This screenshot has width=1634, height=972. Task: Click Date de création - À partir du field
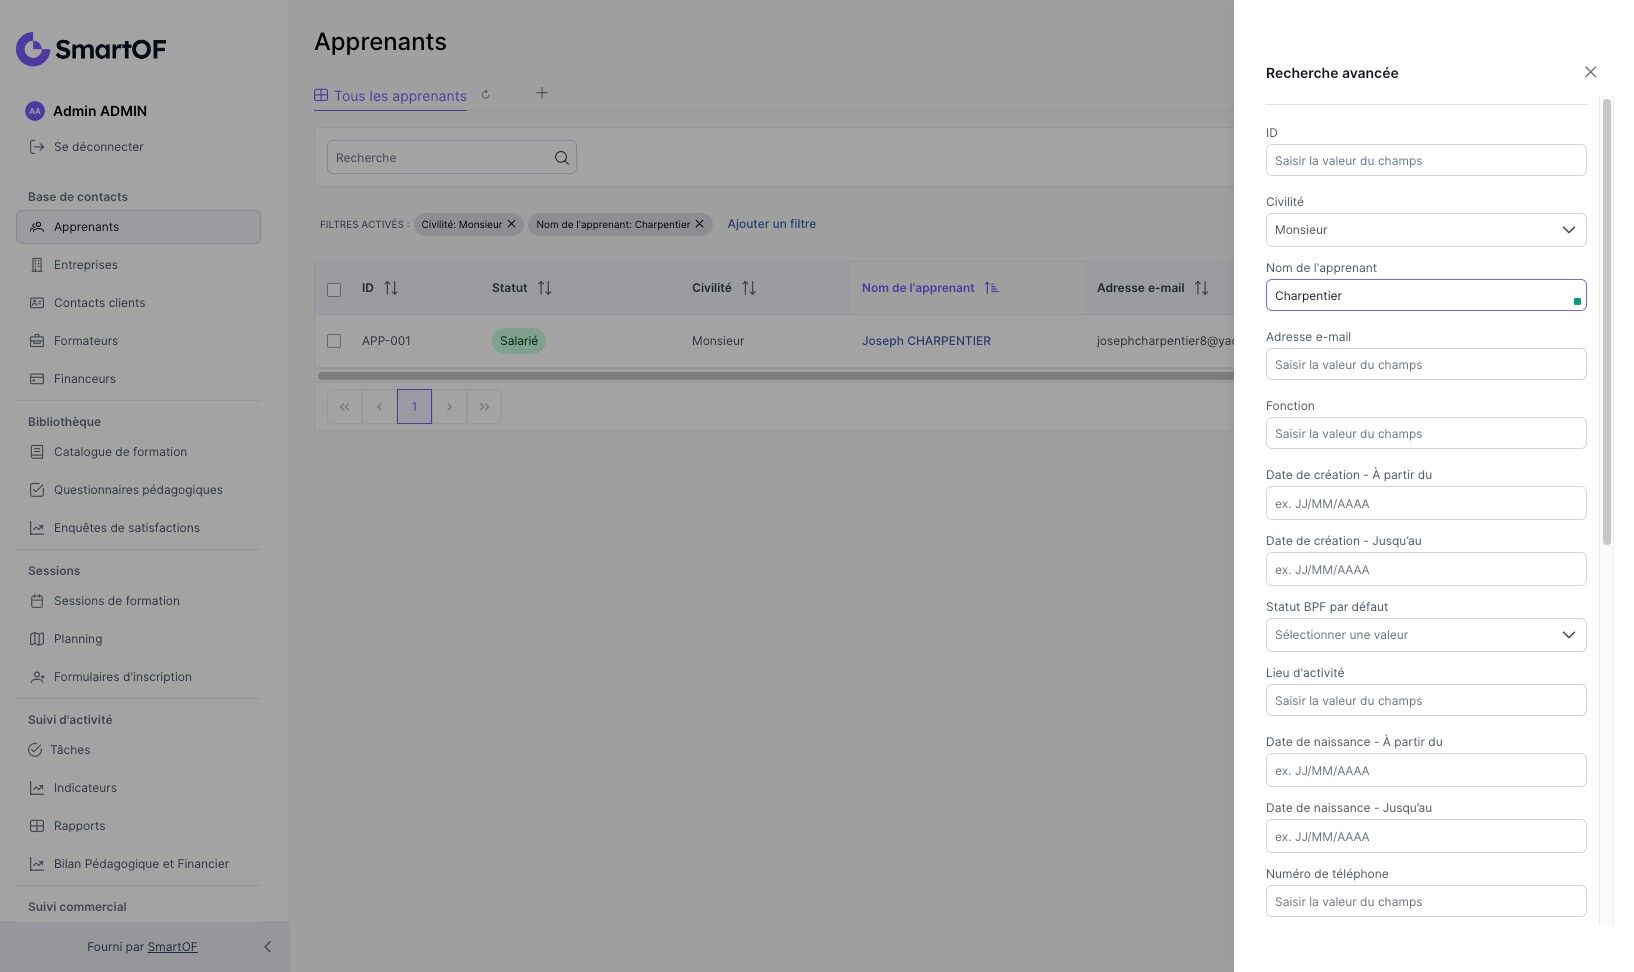(1426, 503)
